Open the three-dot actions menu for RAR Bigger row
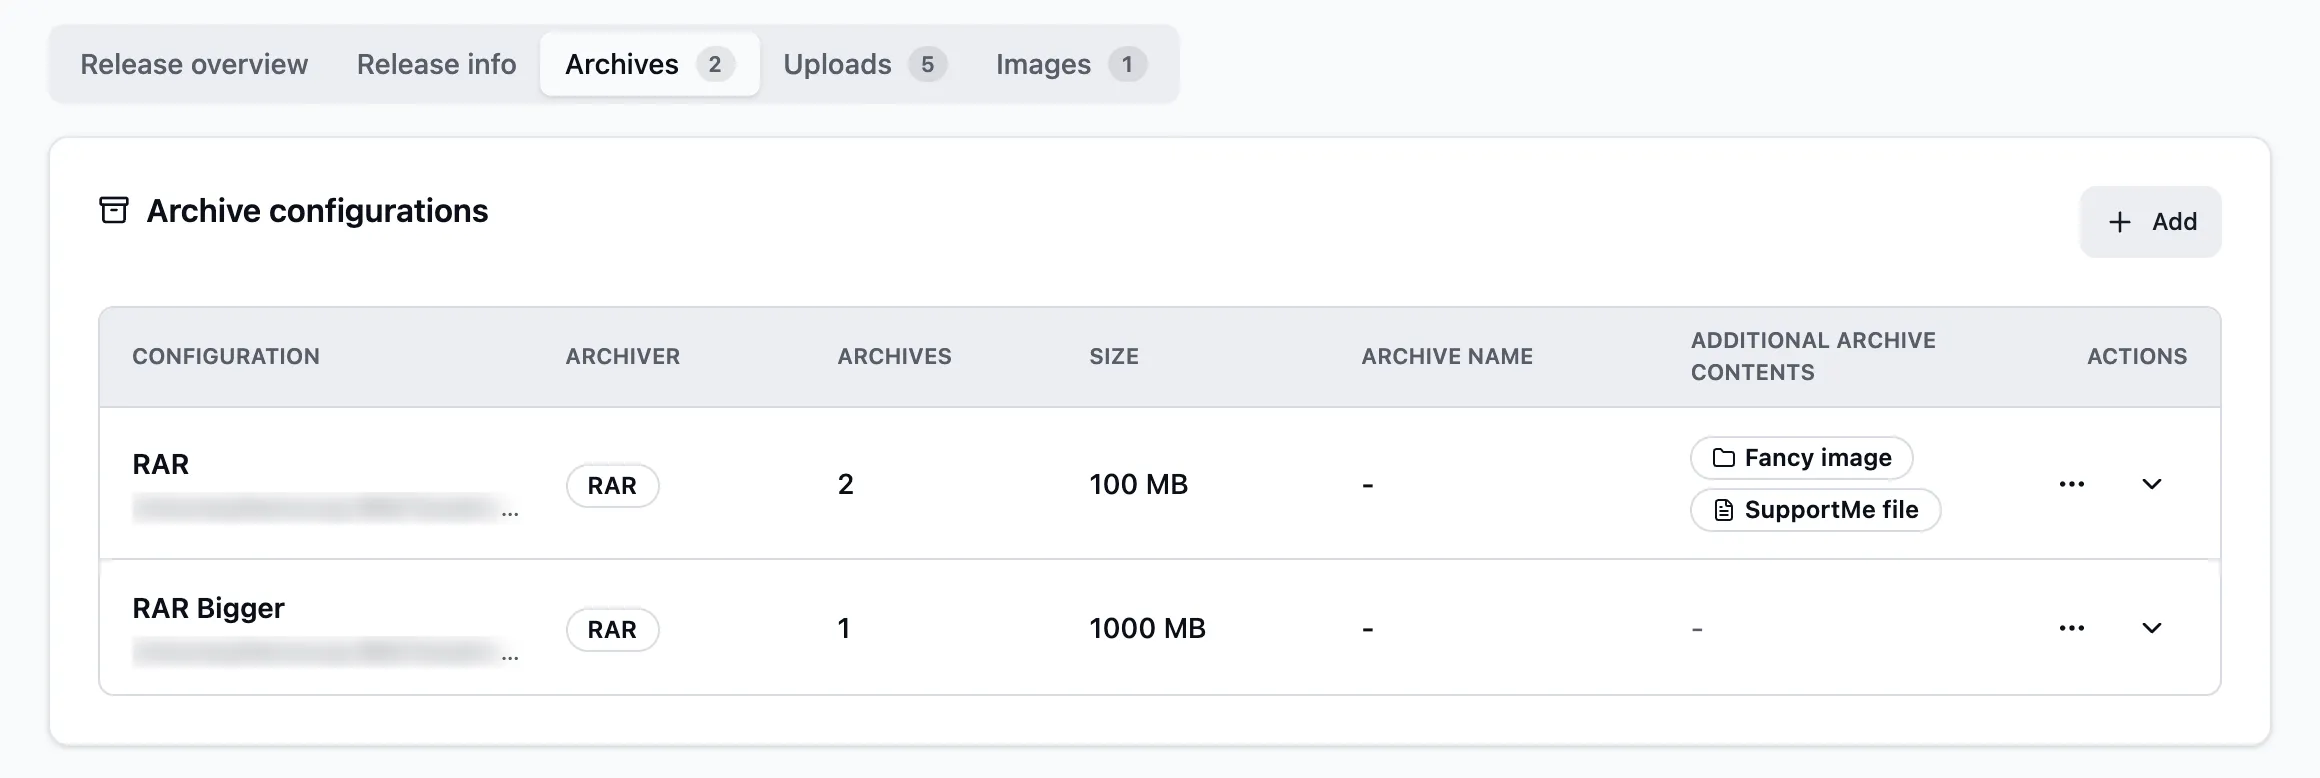The height and width of the screenshot is (778, 2320). click(2072, 628)
